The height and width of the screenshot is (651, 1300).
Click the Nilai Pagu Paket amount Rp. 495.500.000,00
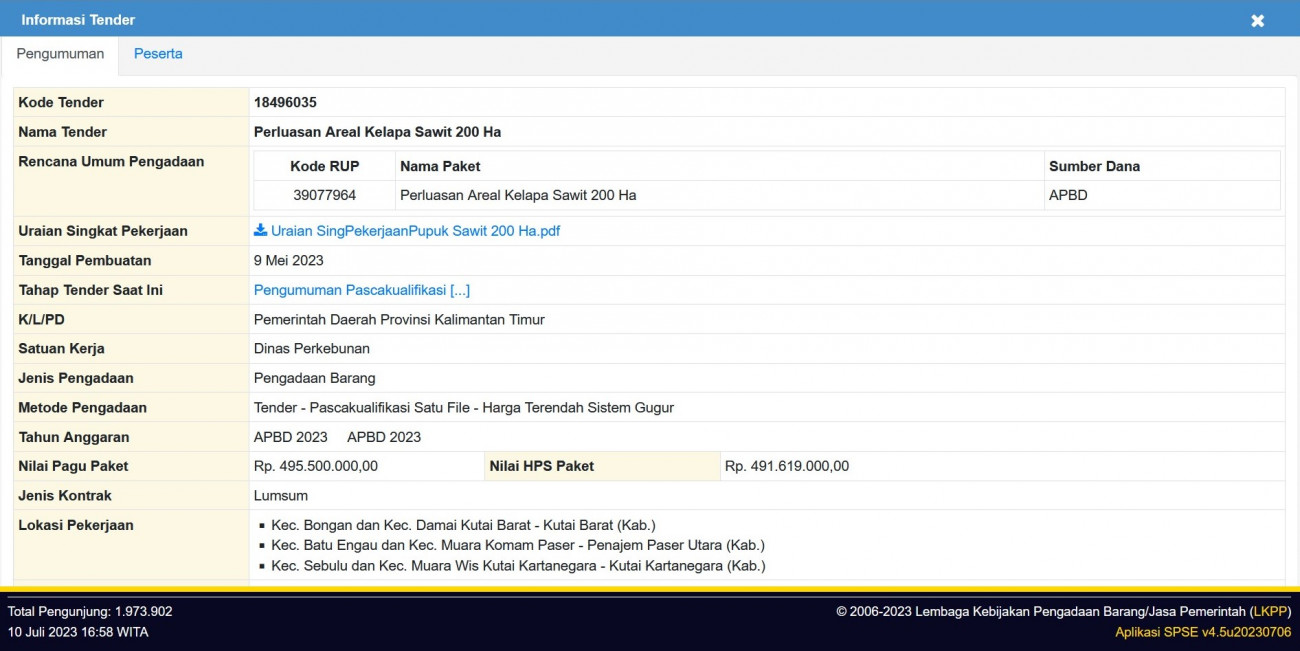pos(316,466)
